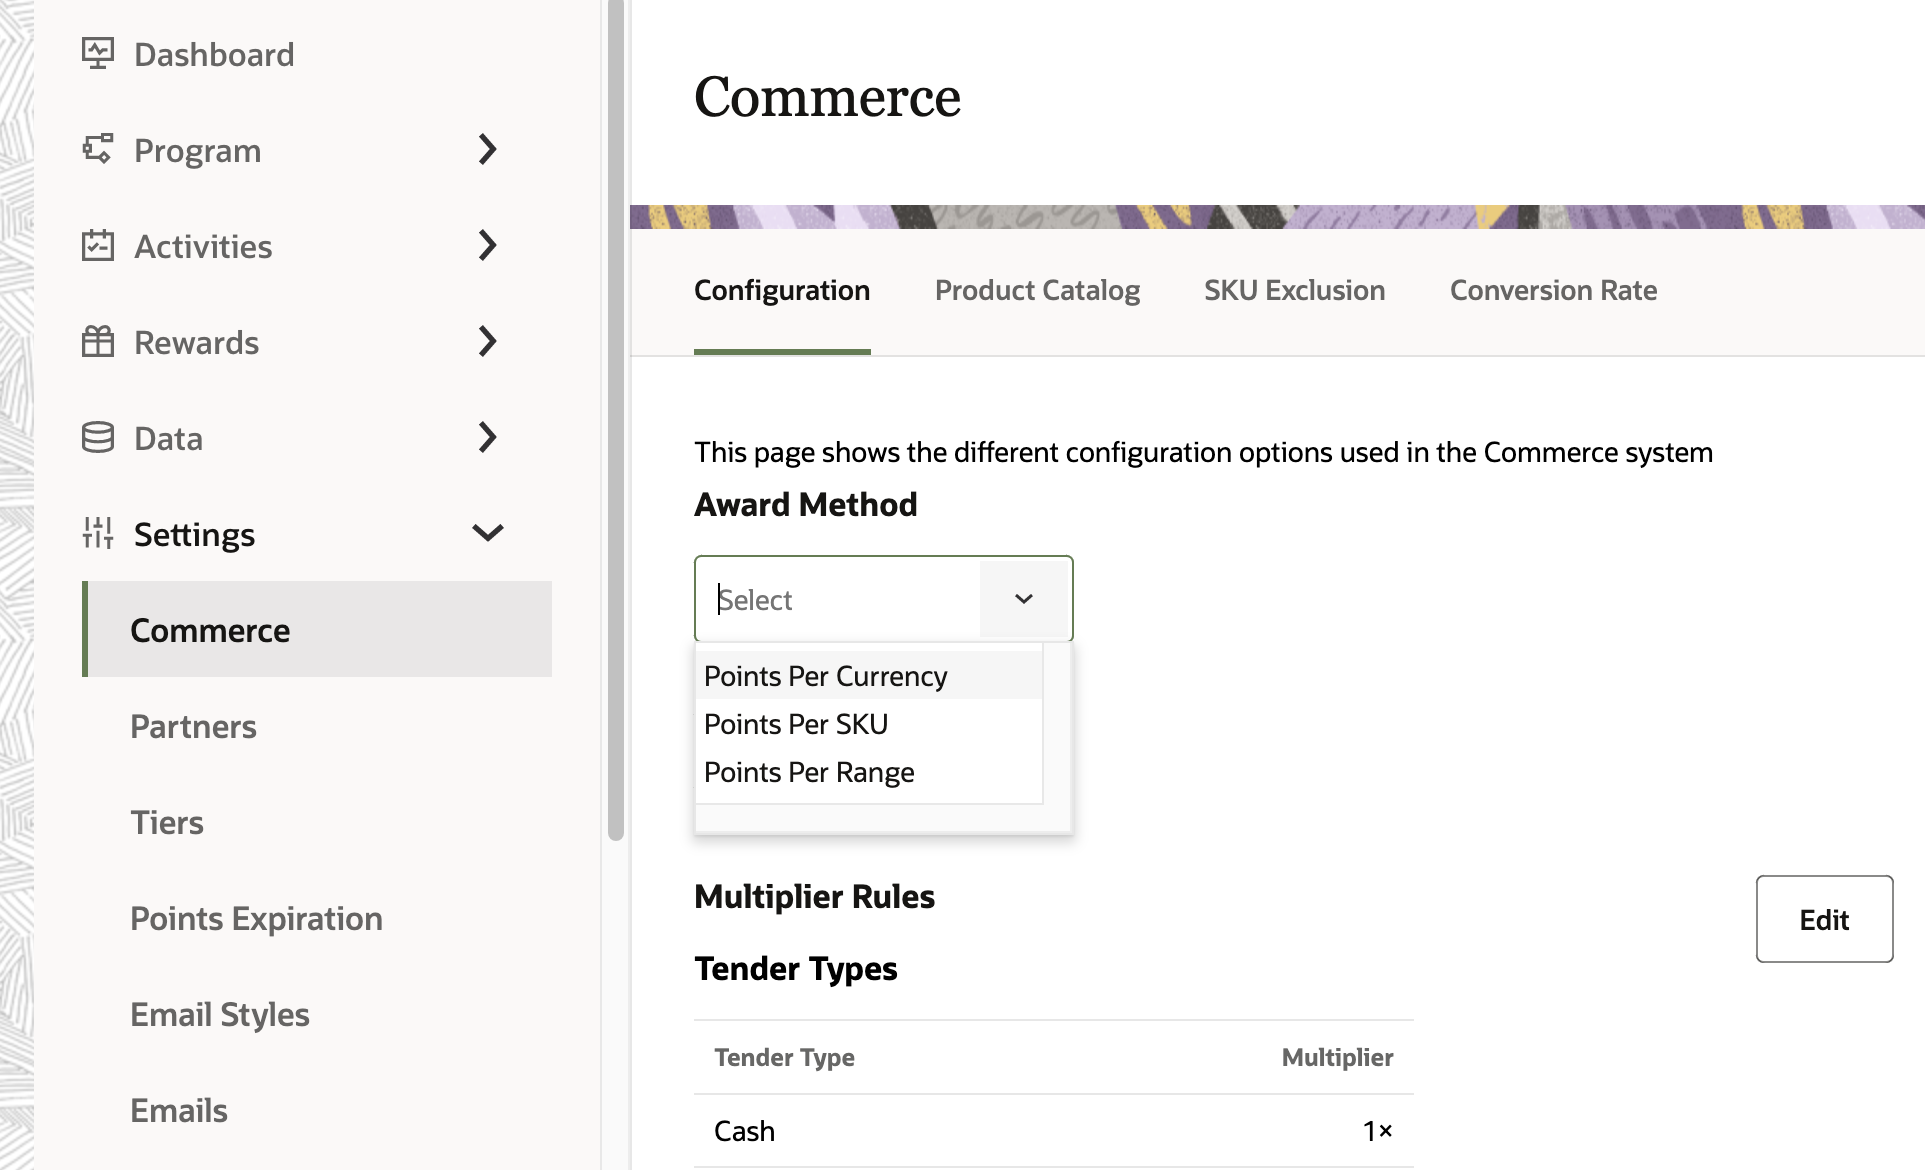Viewport: 1925px width, 1170px height.
Task: Click the Rewards gift box icon
Action: coord(97,341)
